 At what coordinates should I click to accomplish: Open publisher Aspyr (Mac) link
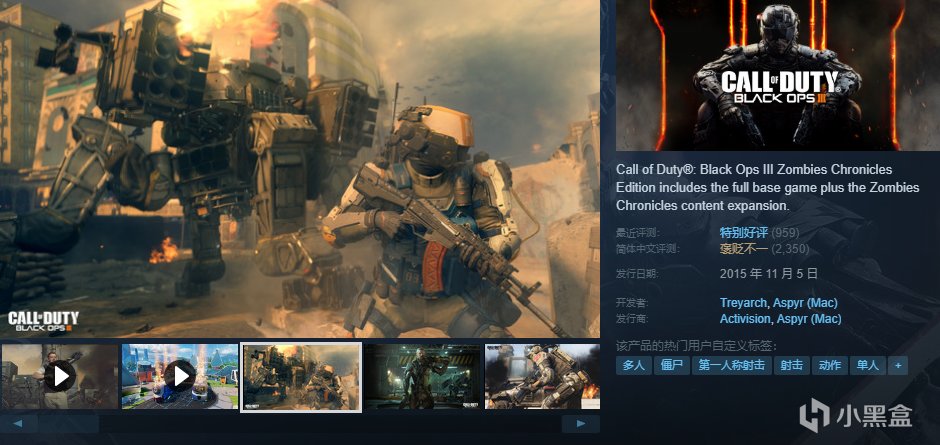[x=809, y=319]
